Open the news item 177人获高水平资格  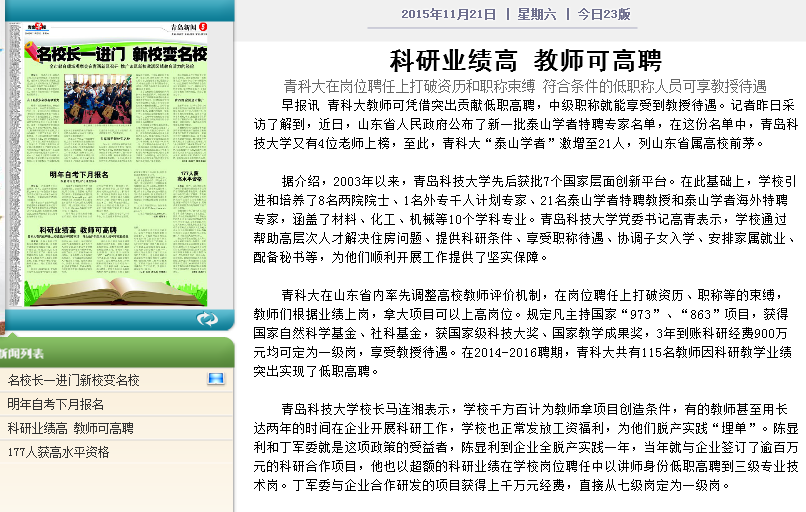[59, 452]
